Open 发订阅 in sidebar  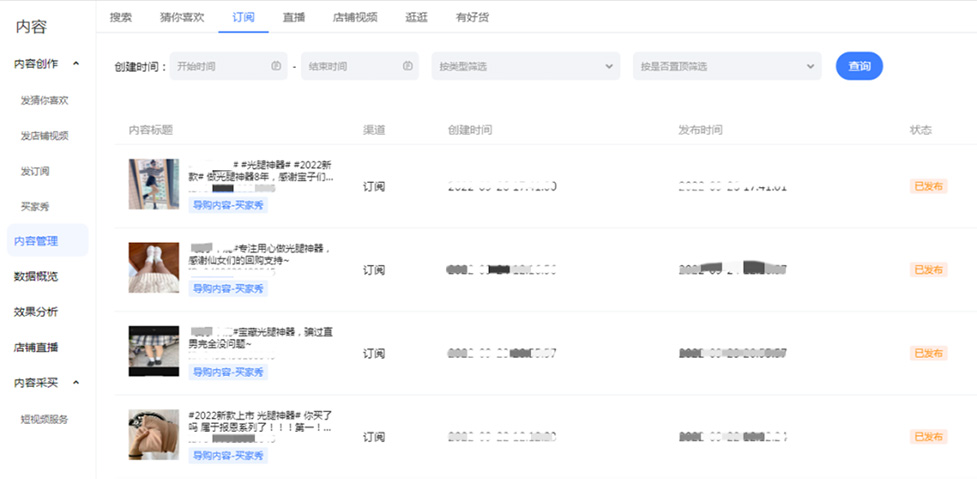[34, 171]
